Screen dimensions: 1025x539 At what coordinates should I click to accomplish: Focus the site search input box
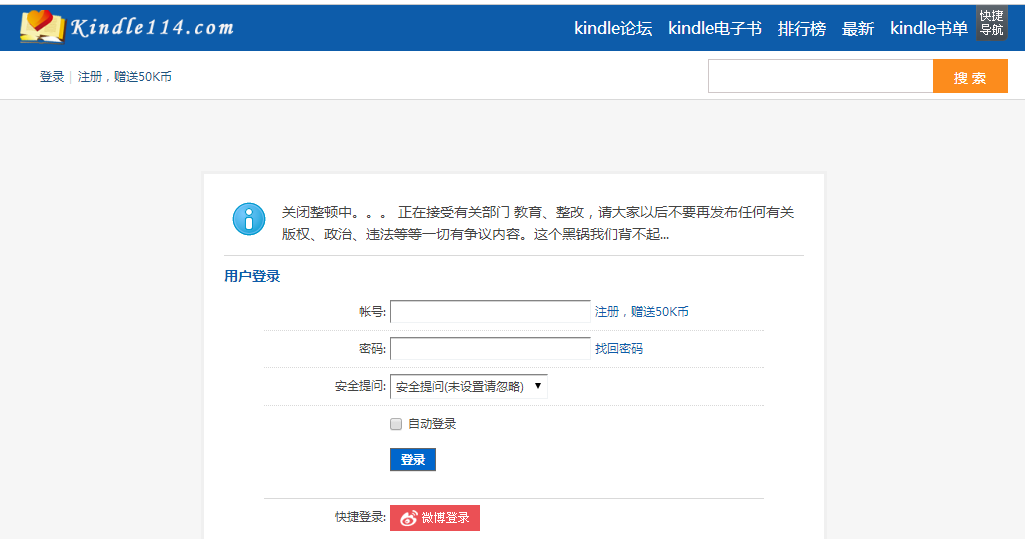point(820,76)
